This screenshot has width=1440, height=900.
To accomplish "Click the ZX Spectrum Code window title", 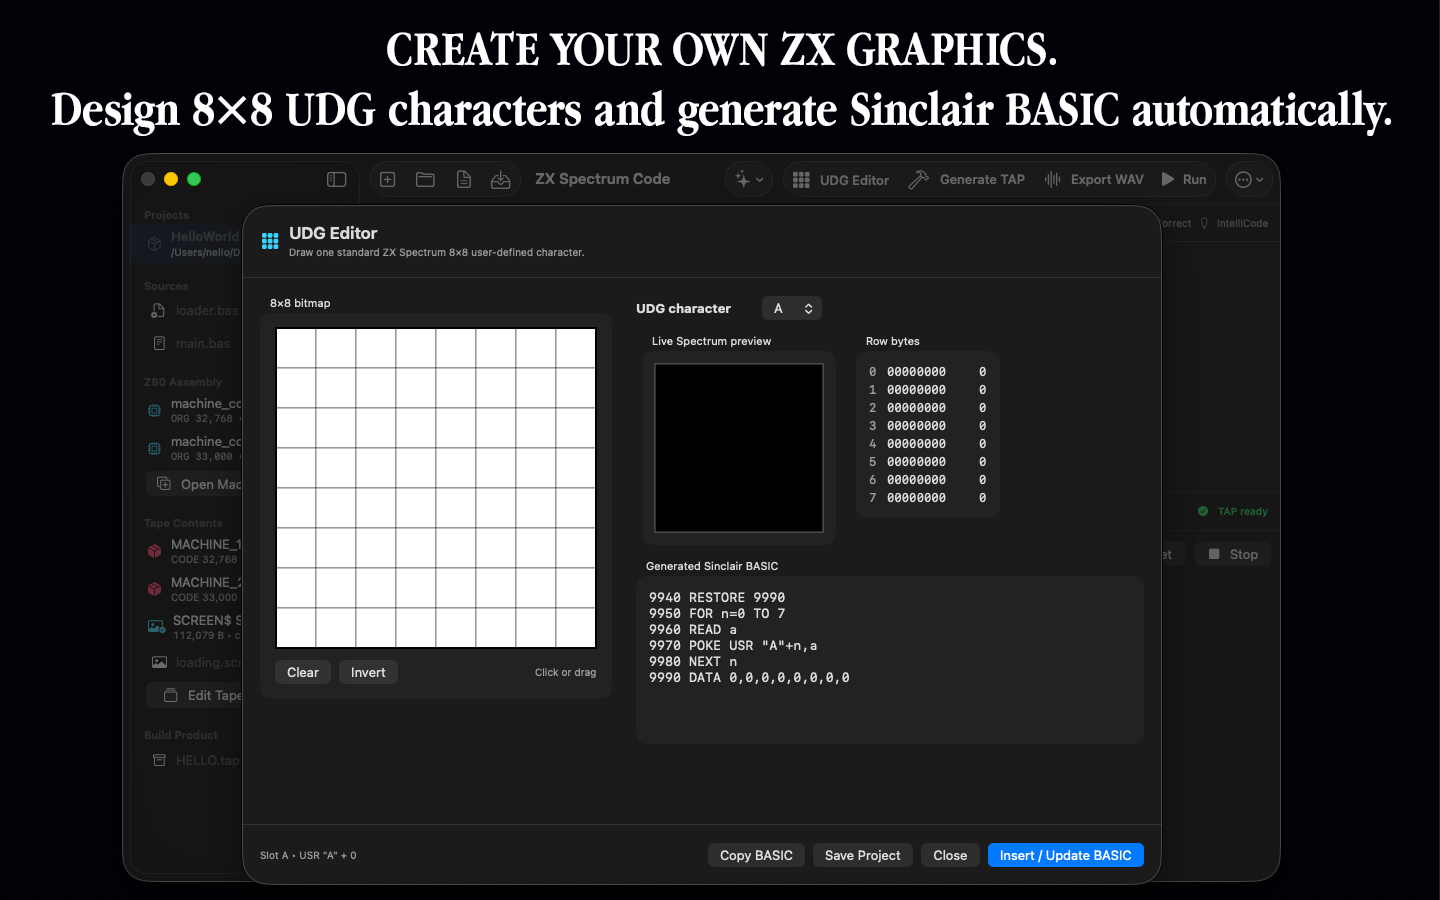I will (x=602, y=179).
